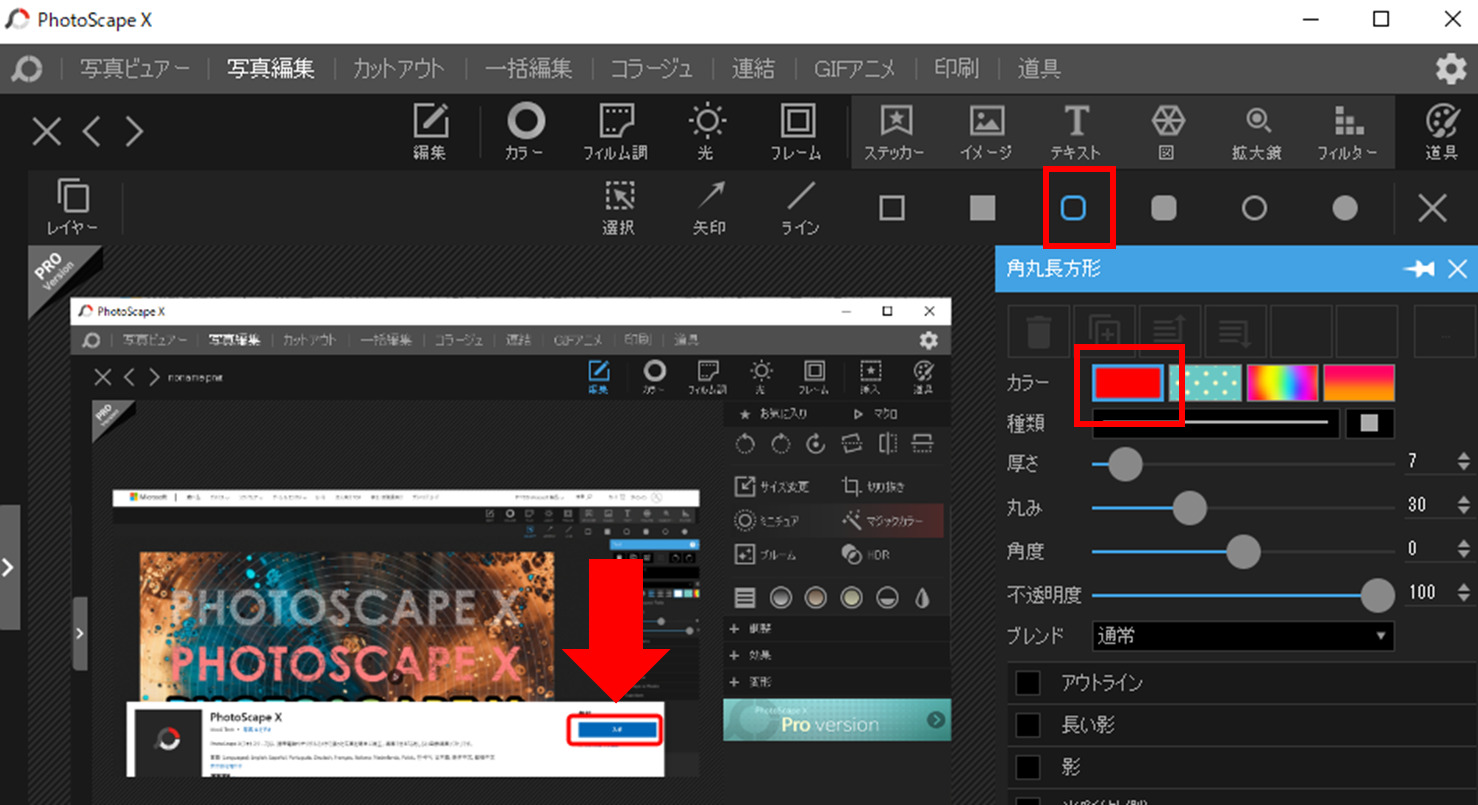Select the filled rounded rectangle tool
The image size is (1478, 805).
coord(1164,207)
